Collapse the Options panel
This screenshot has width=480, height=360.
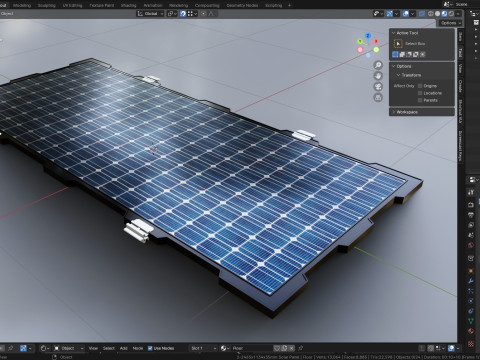point(394,66)
